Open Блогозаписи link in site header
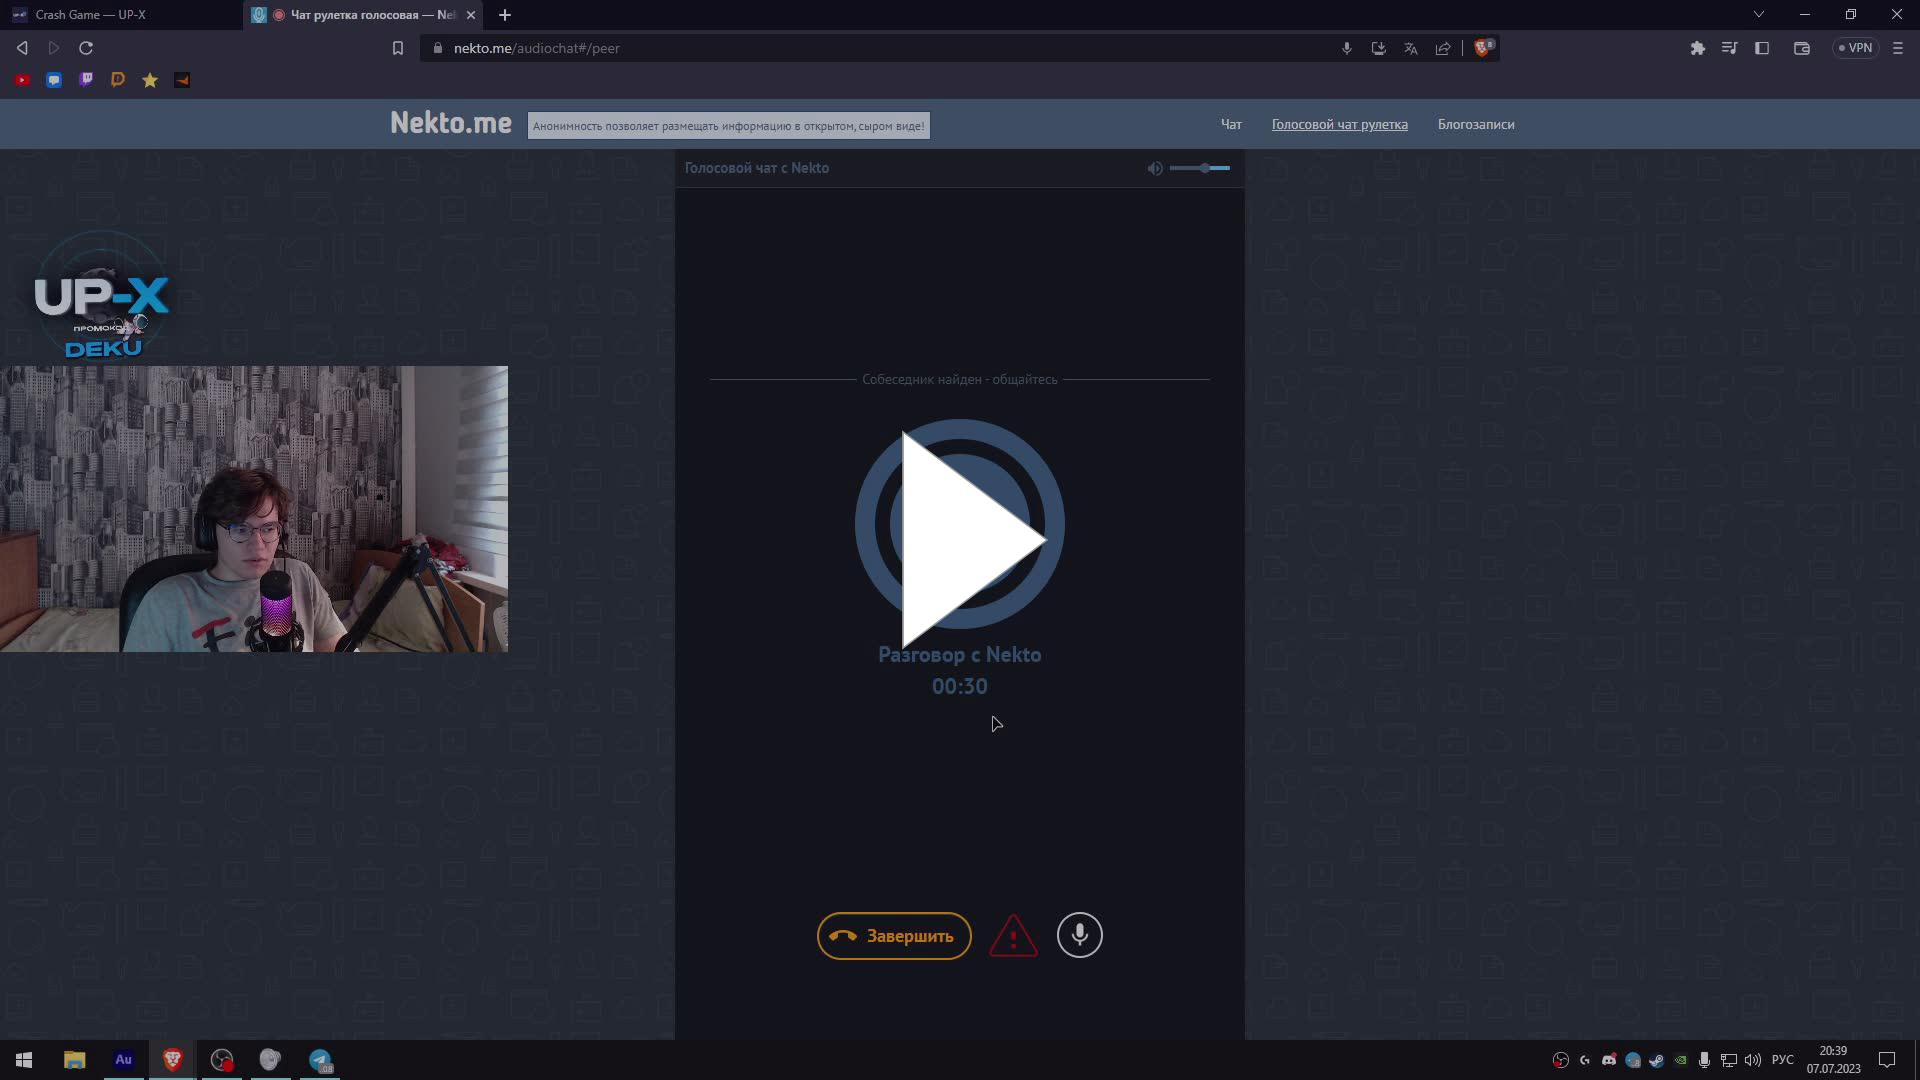 pos(1476,124)
